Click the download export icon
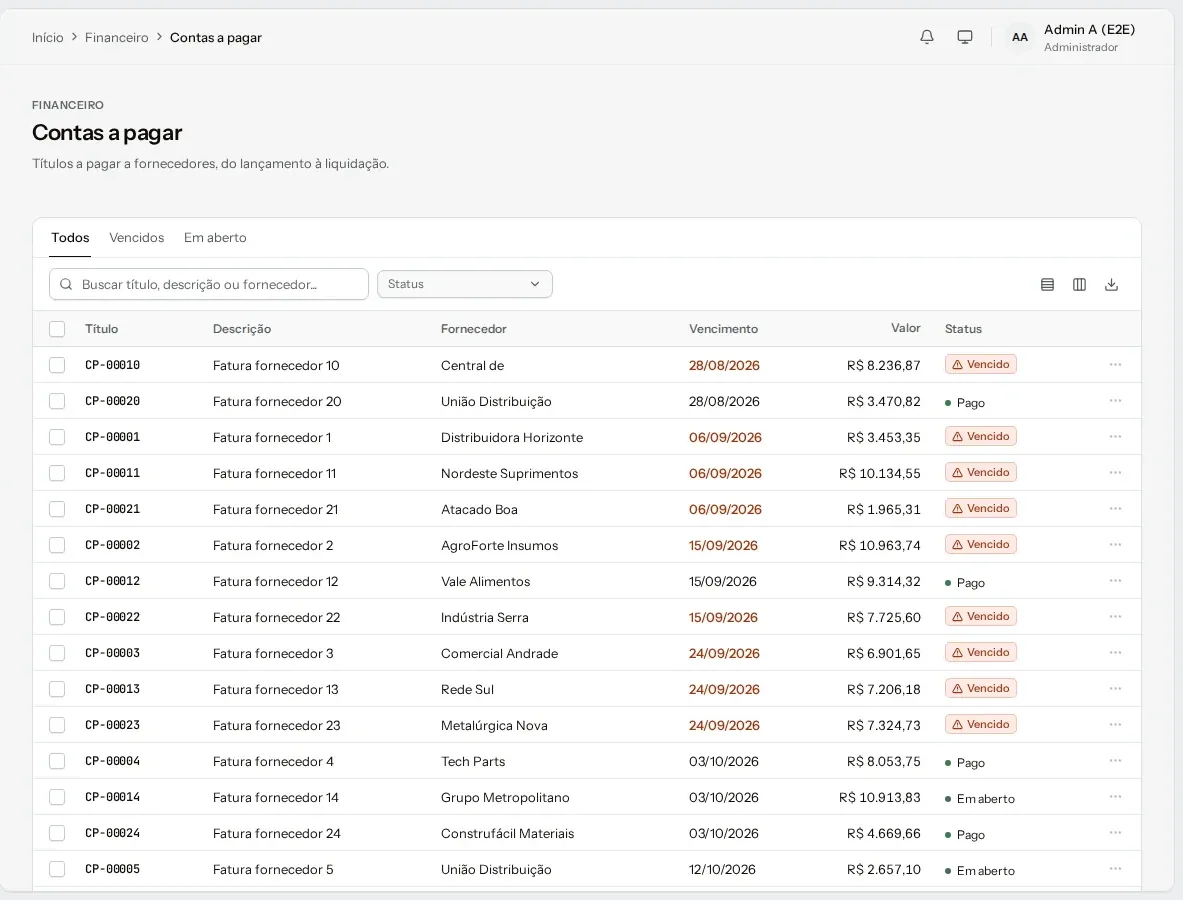Image resolution: width=1183 pixels, height=900 pixels. [1111, 284]
